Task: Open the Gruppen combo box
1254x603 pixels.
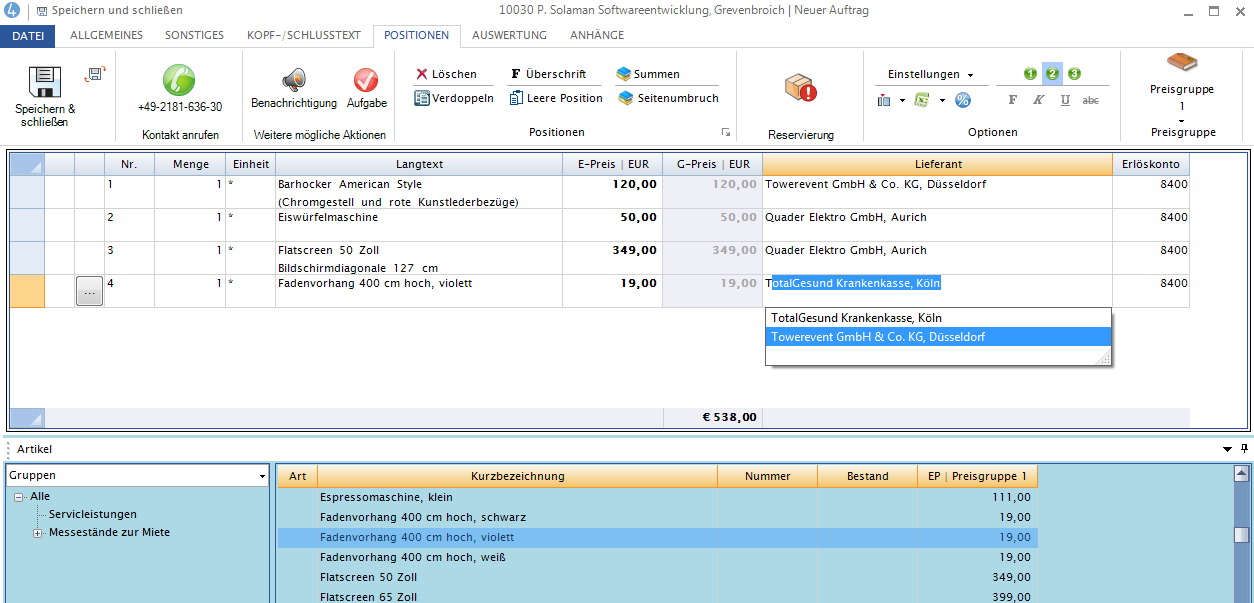Action: [x=137, y=476]
